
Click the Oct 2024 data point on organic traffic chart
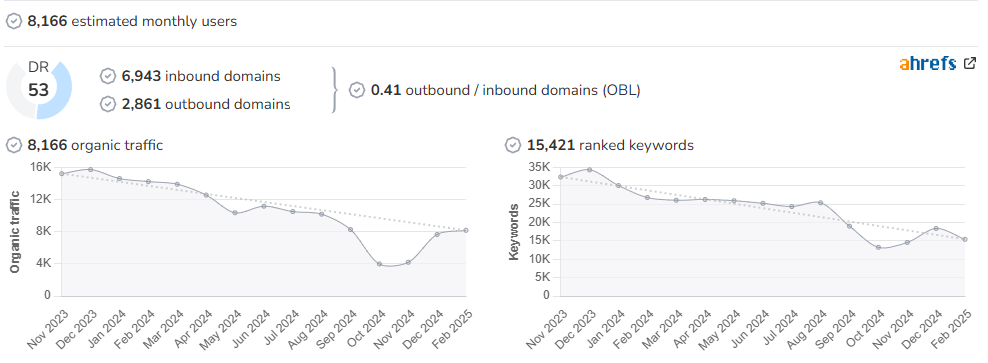tap(379, 264)
